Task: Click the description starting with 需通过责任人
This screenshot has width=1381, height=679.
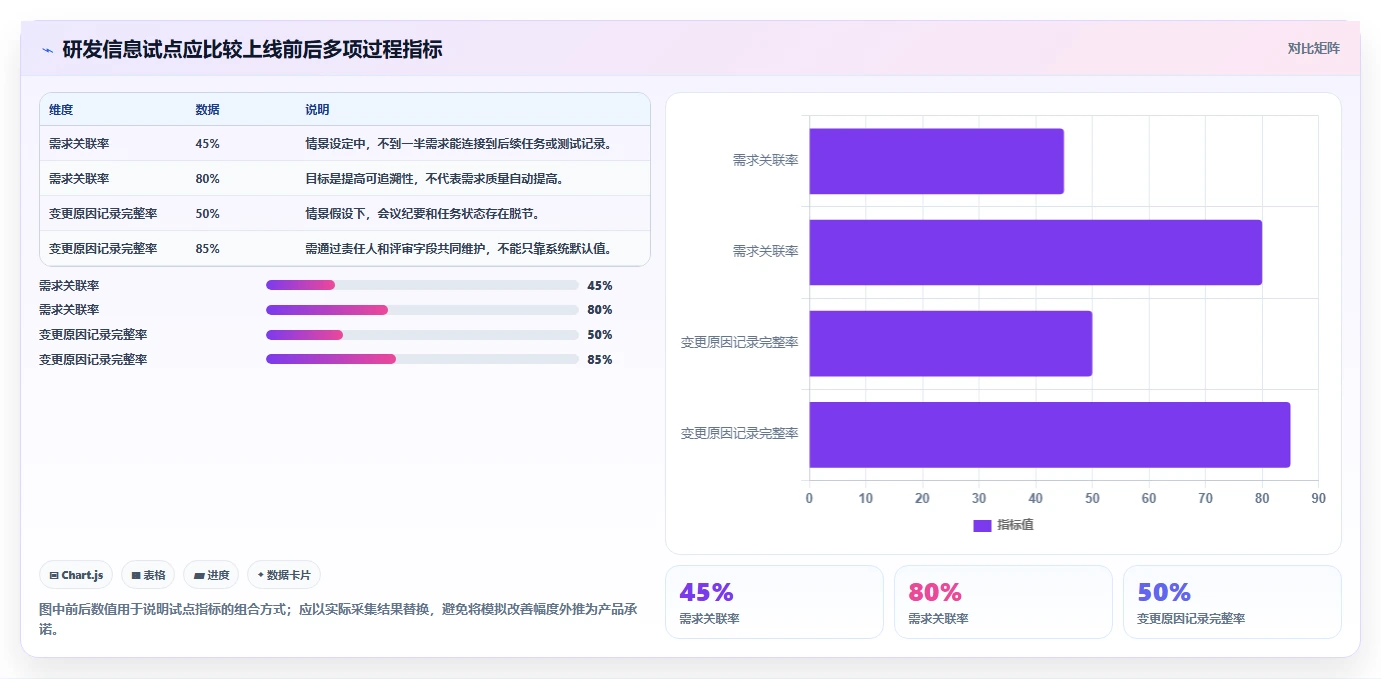Action: [x=458, y=249]
